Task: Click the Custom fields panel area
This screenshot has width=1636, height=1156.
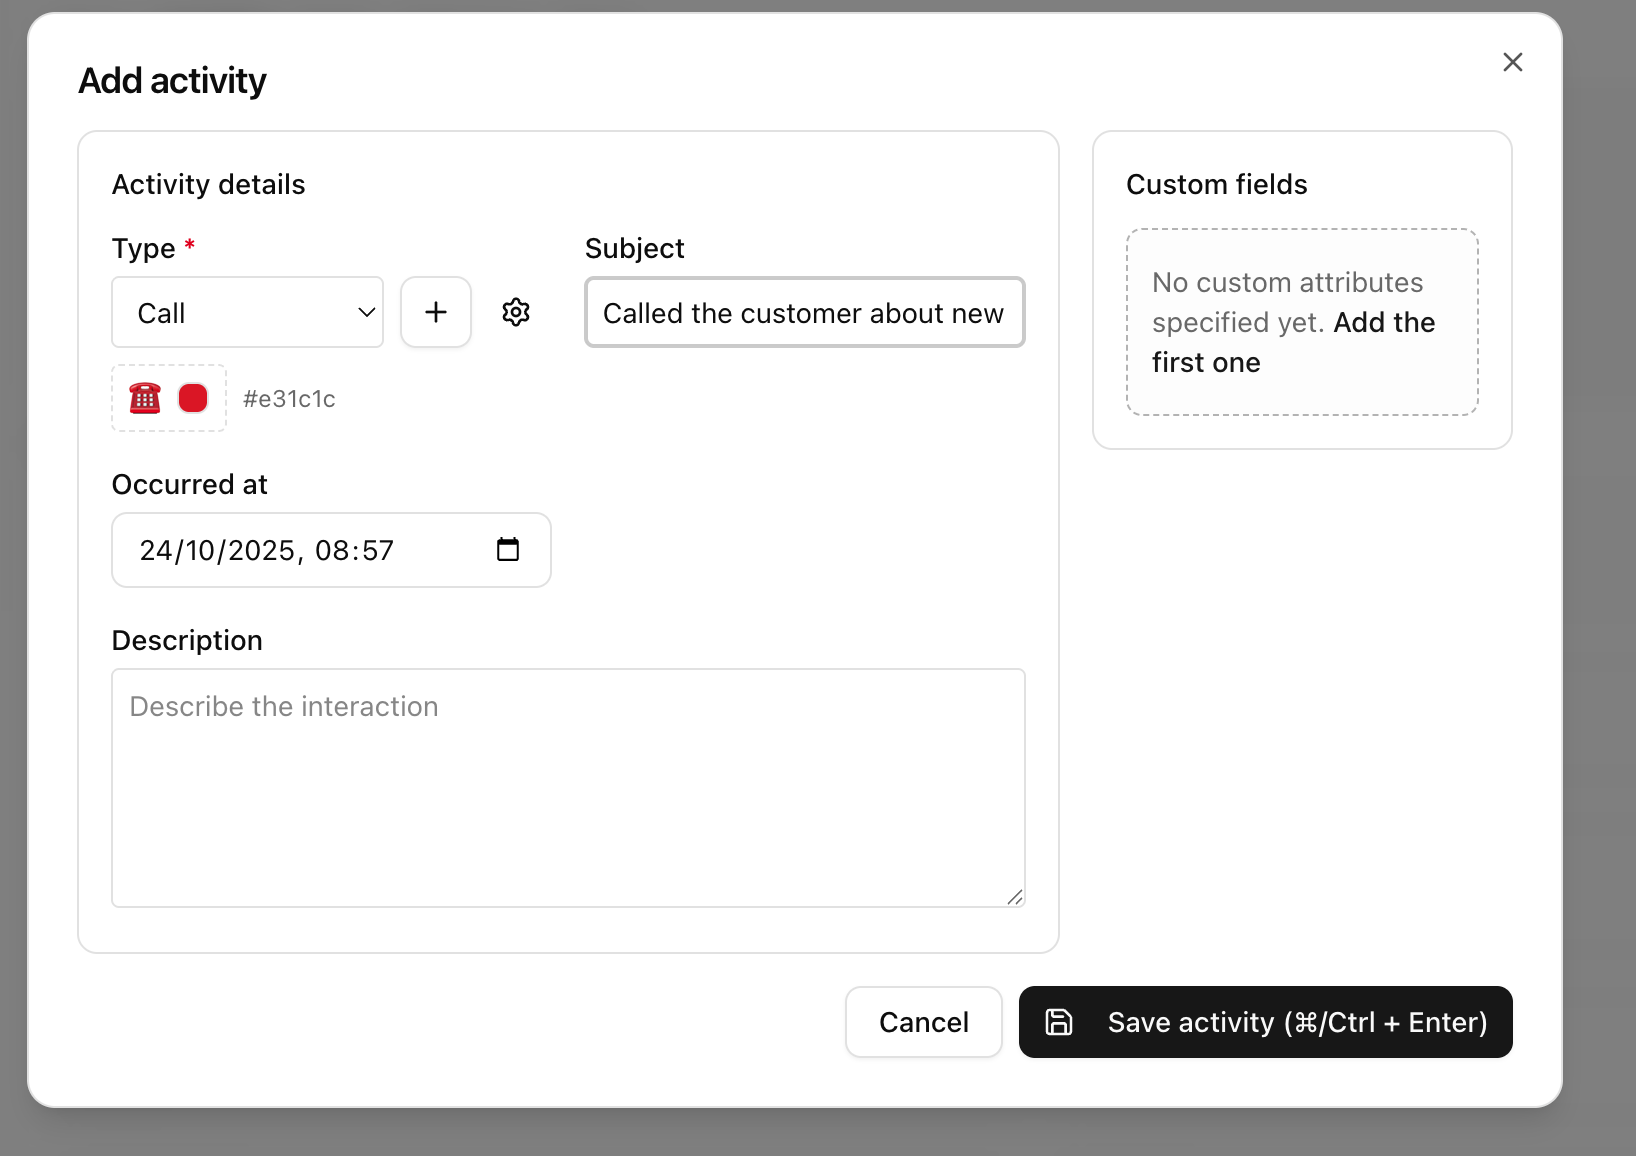Action: pyautogui.click(x=1301, y=289)
